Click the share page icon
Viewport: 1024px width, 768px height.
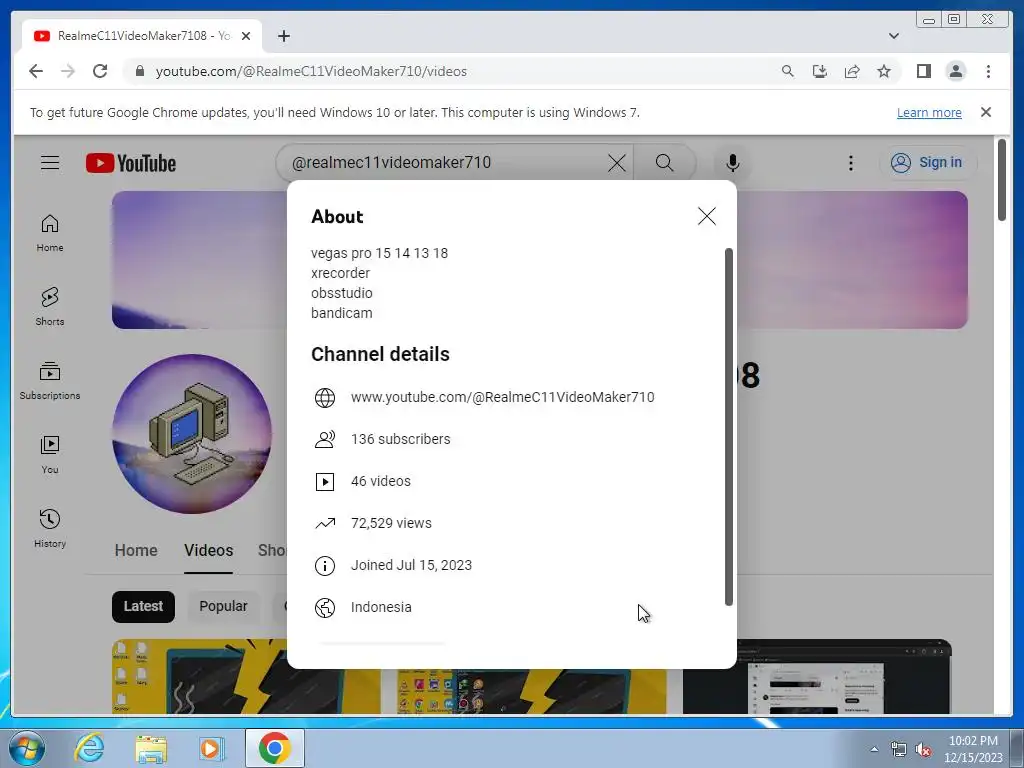852,71
